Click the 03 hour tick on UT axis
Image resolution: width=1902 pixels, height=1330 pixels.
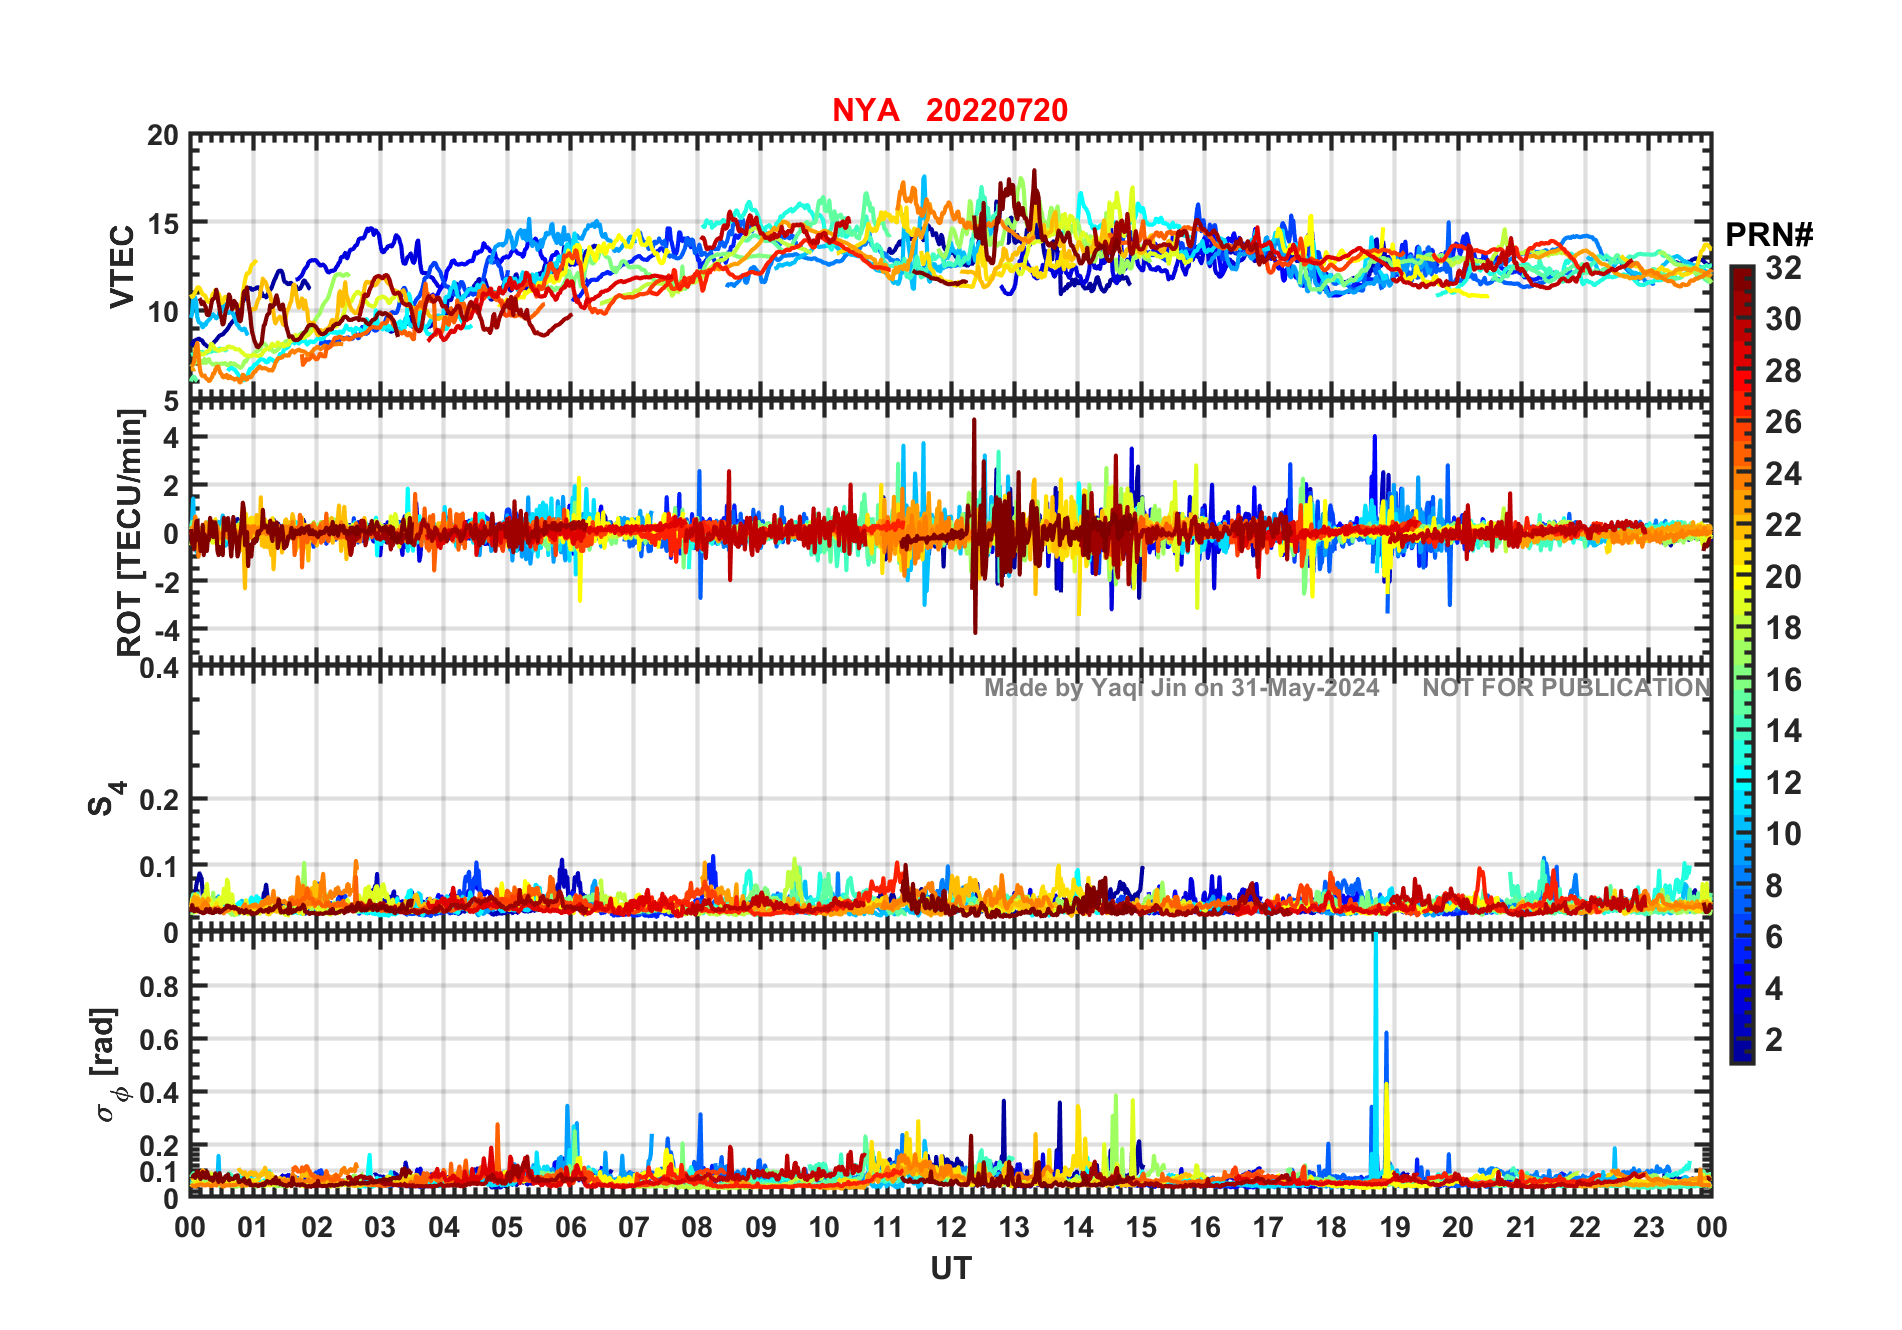[380, 1227]
